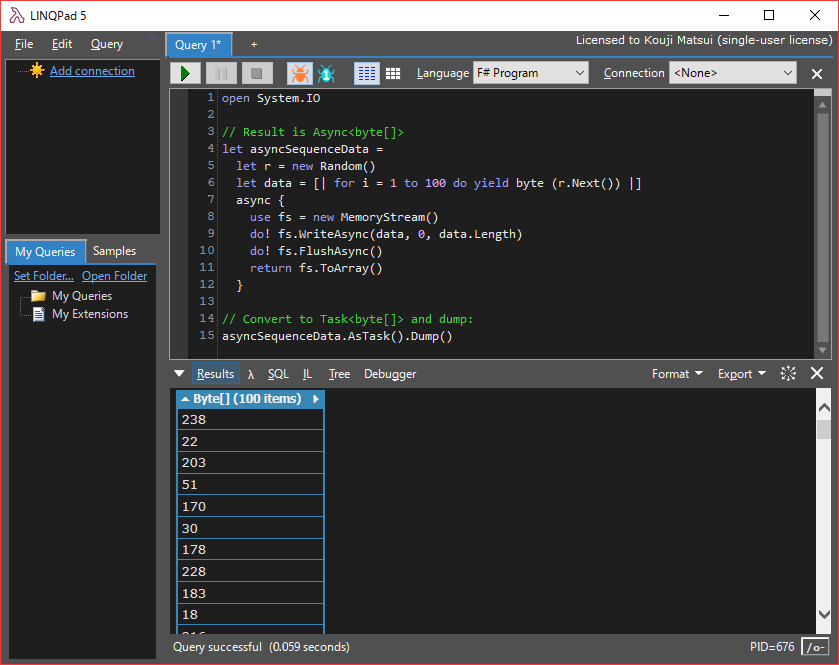The width and height of the screenshot is (839, 665).
Task: Select the My Extensions document icon
Action: pyautogui.click(x=39, y=314)
